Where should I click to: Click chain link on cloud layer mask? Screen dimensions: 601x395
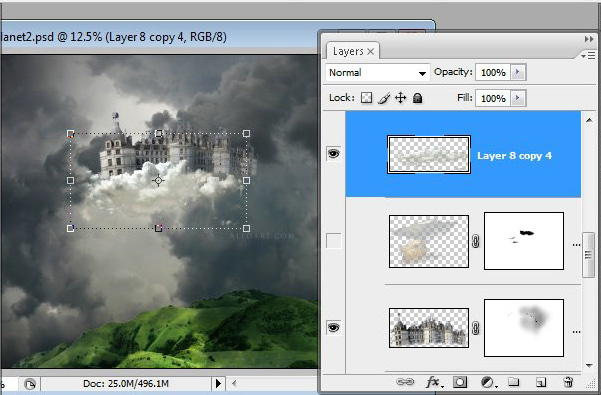(476, 241)
